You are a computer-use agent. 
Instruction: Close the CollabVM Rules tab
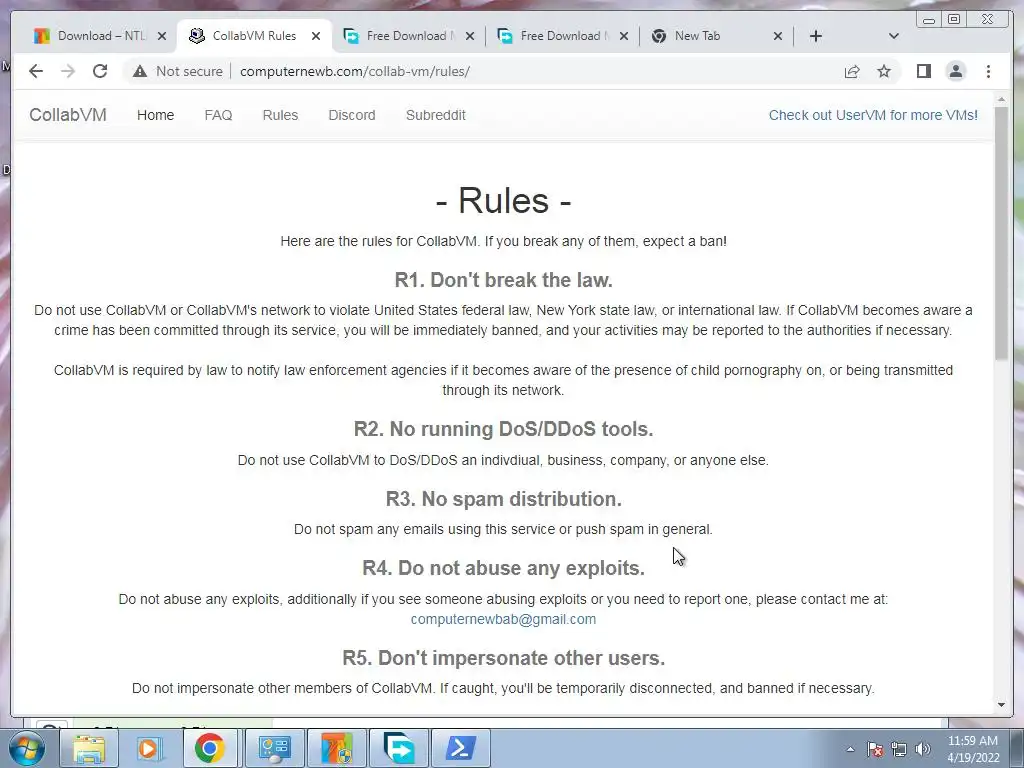coord(316,36)
